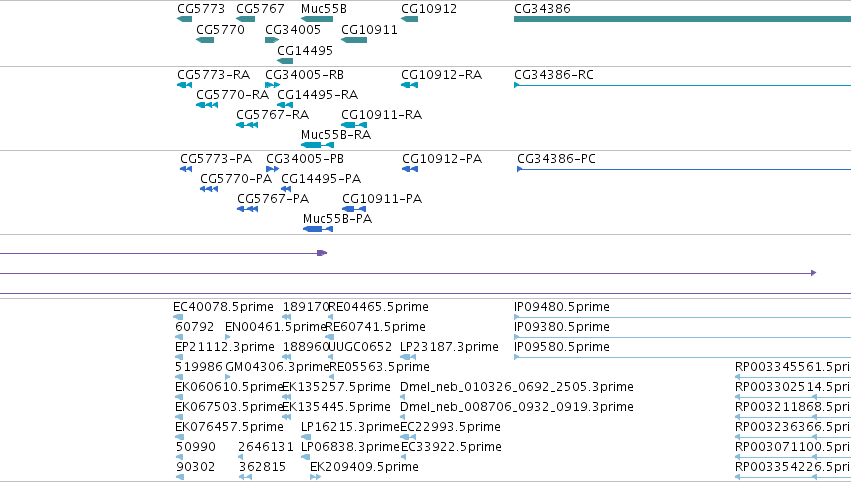The width and height of the screenshot is (851, 482).
Task: Select the EK060610.5prime EST label
Action: click(230, 387)
